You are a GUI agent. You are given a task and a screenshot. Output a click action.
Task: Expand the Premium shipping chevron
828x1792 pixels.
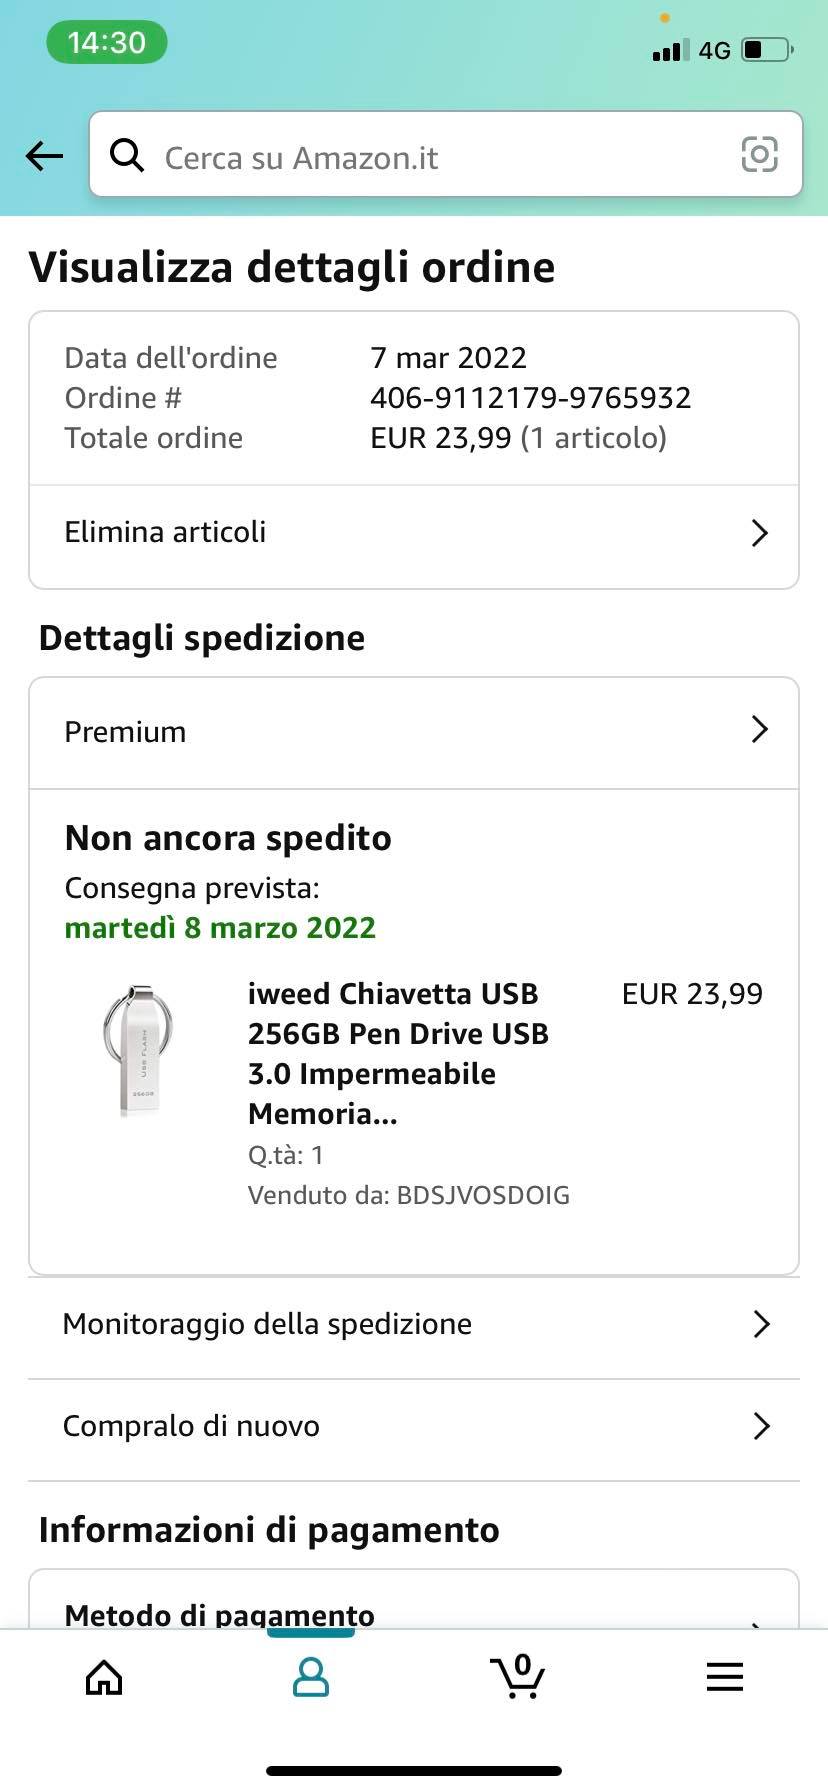pos(760,730)
